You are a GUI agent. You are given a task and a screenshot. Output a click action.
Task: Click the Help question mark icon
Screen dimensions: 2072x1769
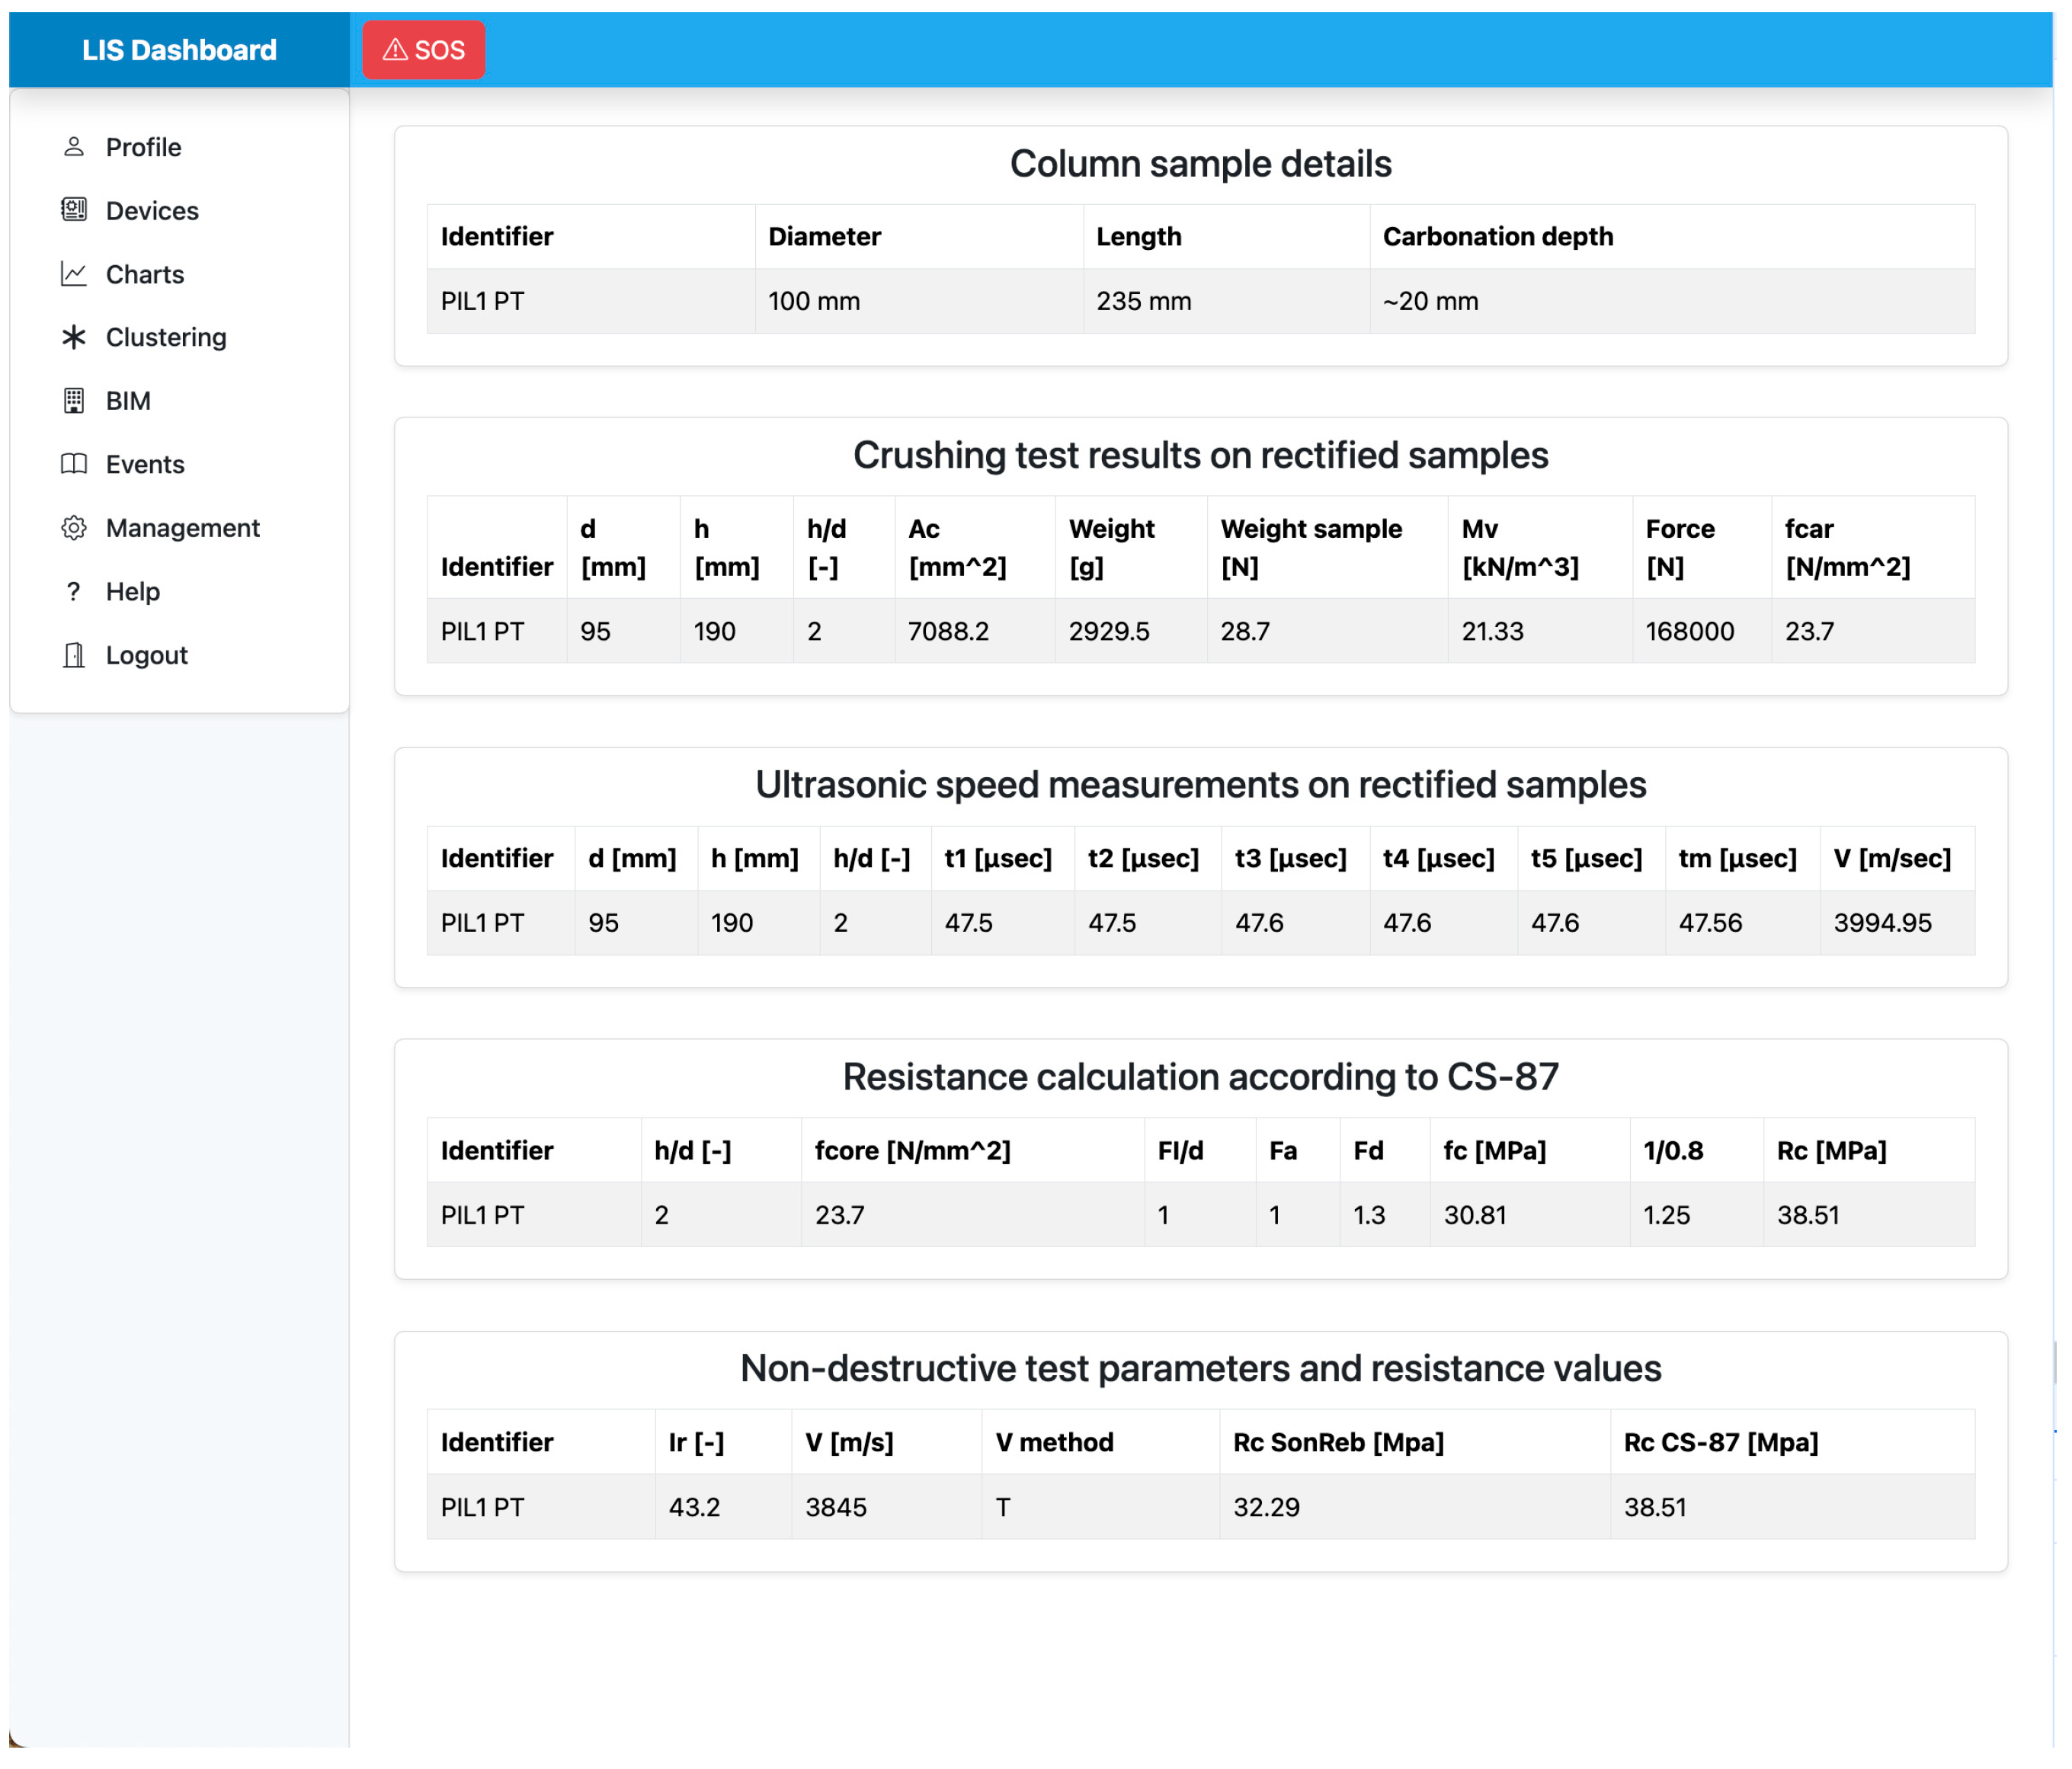73,591
